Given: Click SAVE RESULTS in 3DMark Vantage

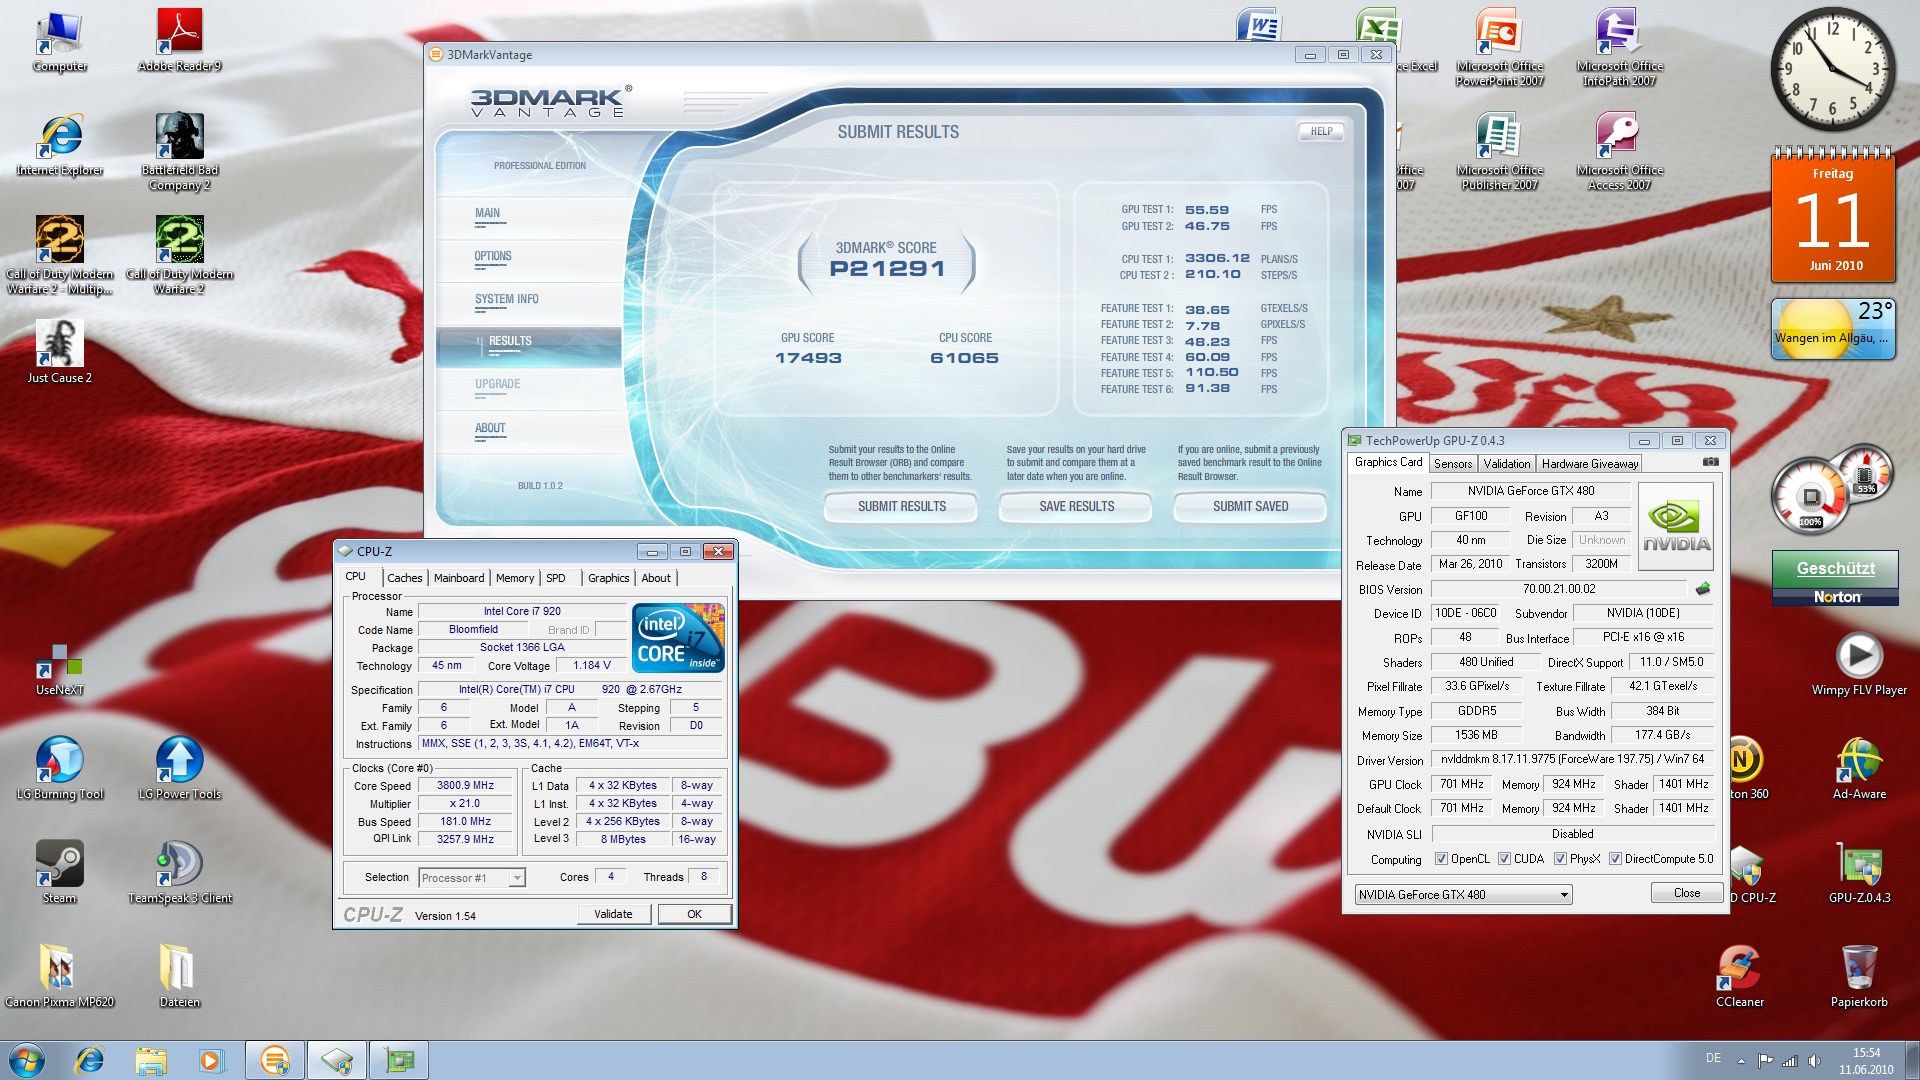Looking at the screenshot, I should (1076, 507).
